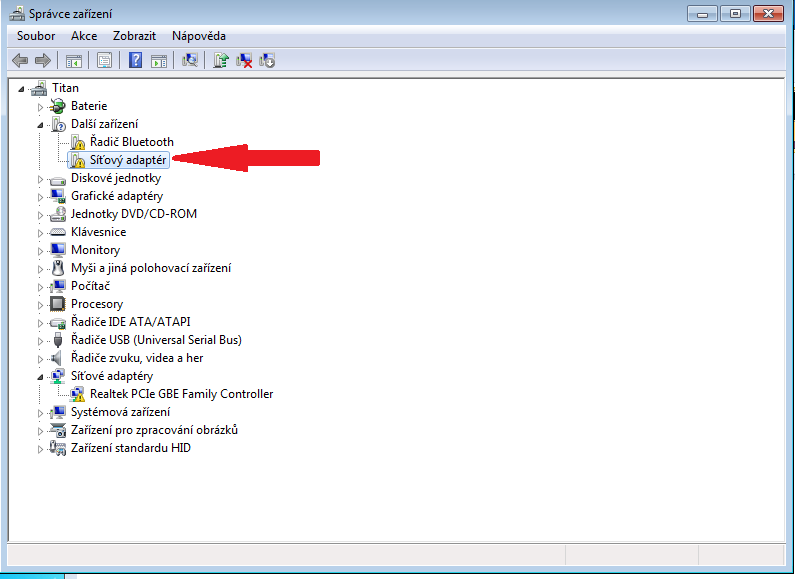This screenshot has height=579, width=795.
Task: Click the Forward arrow toolbar button
Action: click(43, 61)
